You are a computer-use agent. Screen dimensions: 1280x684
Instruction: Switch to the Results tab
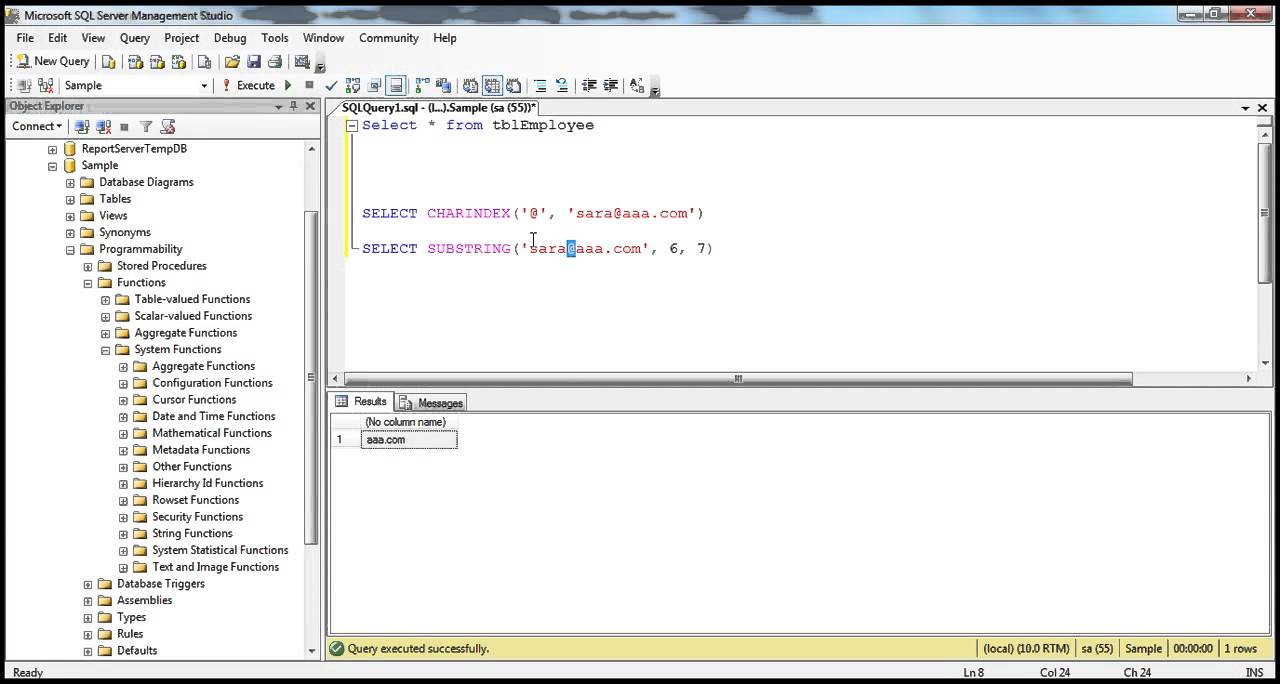pos(361,402)
